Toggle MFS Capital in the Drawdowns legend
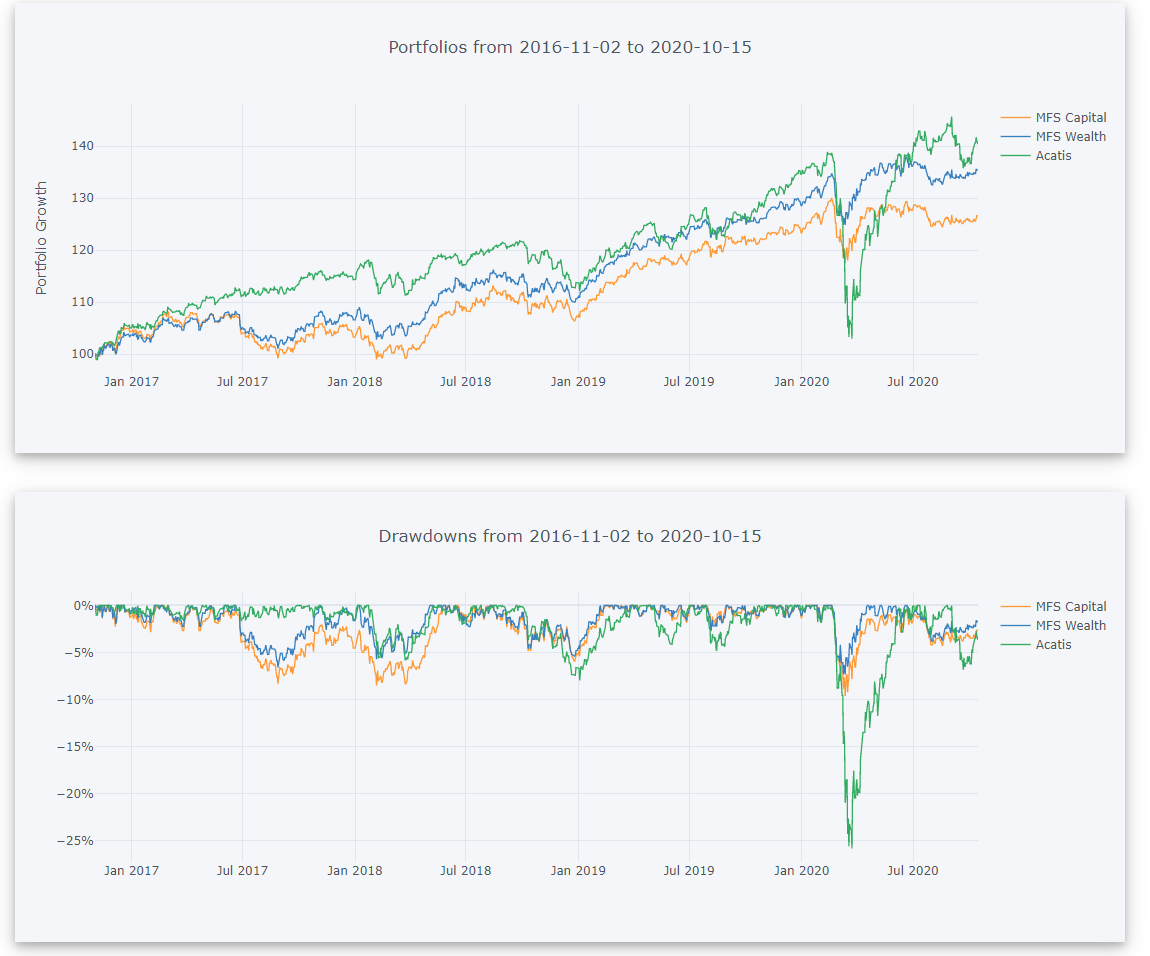Viewport: 1150px width, 956px height. tap(1070, 607)
